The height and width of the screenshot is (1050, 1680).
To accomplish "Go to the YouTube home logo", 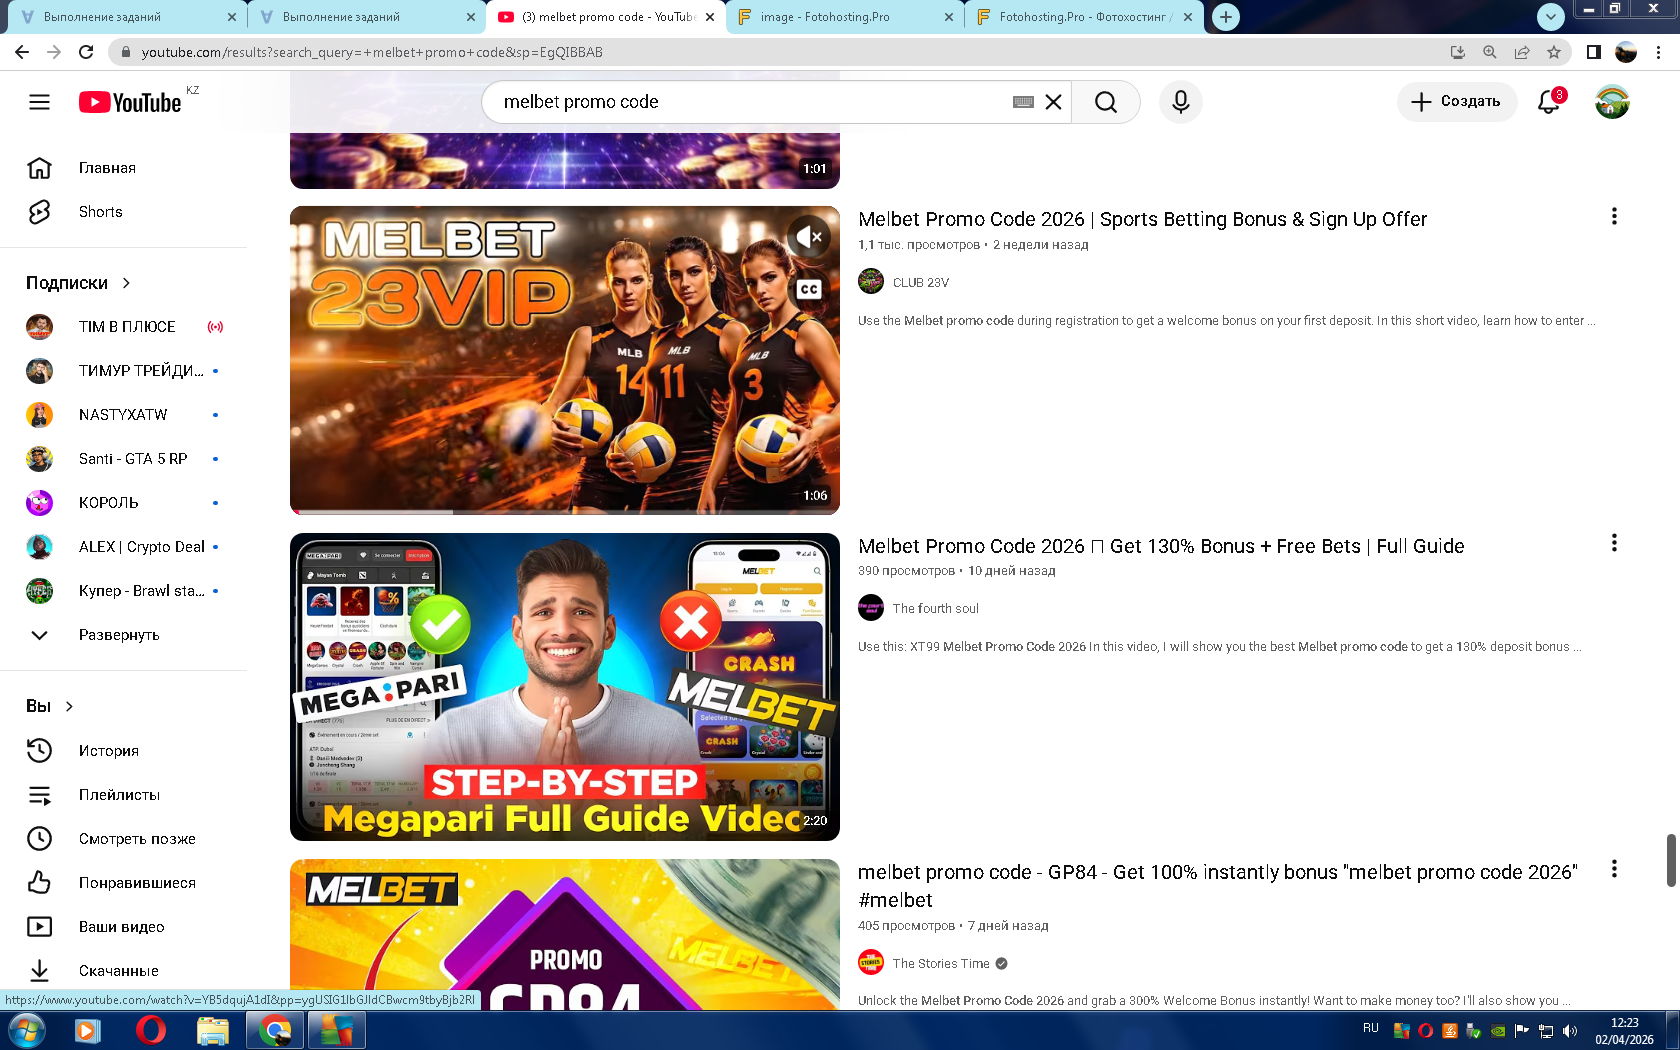I will pyautogui.click(x=130, y=102).
